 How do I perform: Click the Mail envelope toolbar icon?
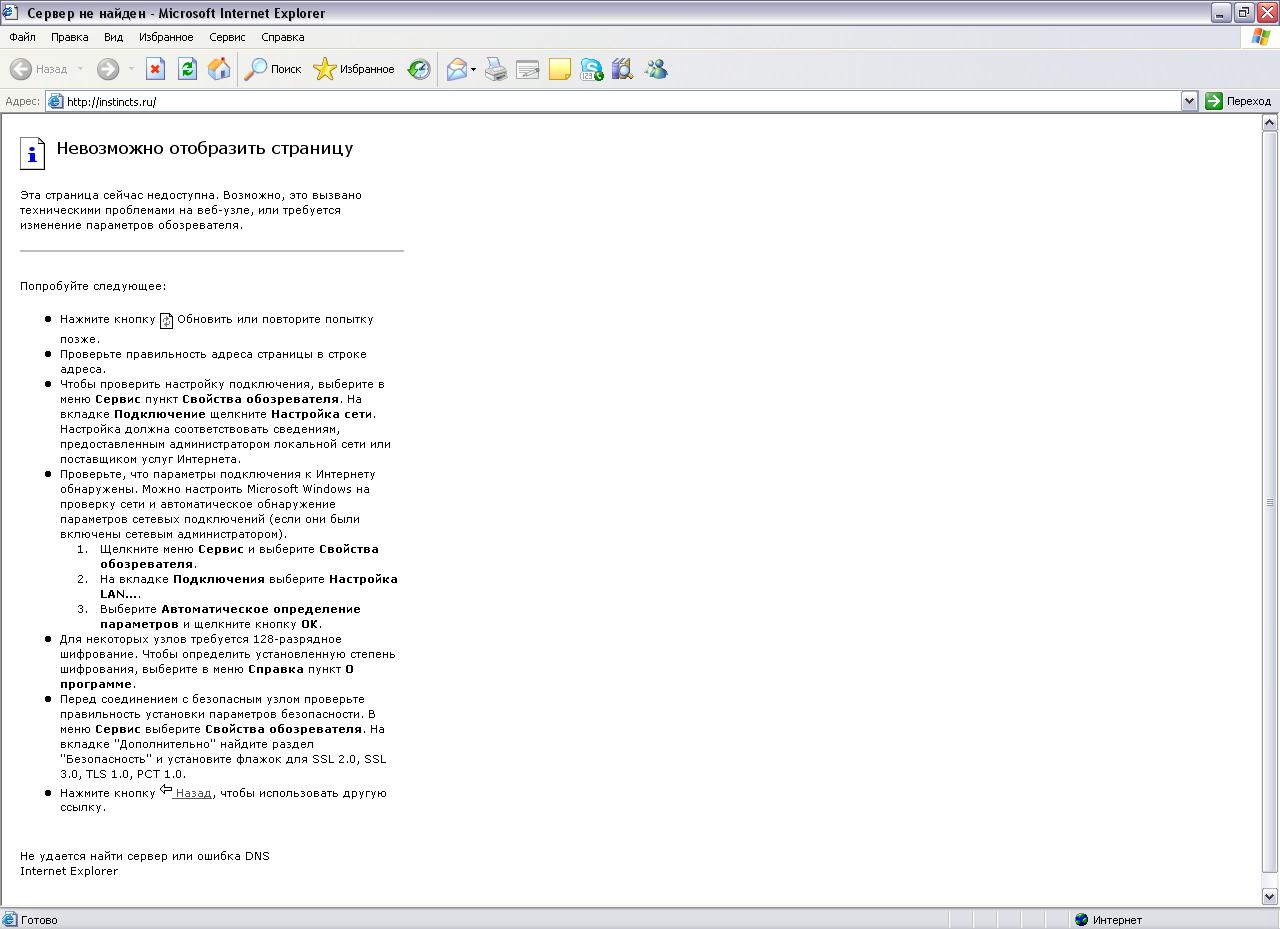point(457,69)
